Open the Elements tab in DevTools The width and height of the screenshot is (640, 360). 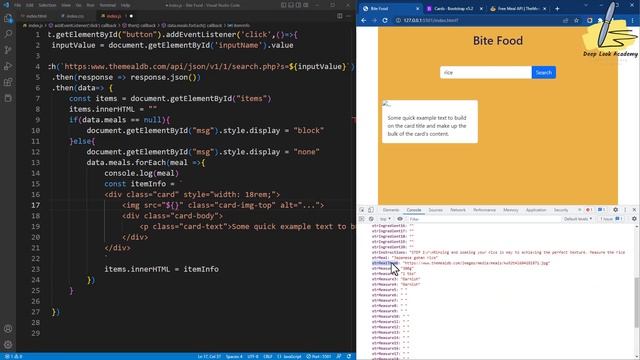(391, 210)
